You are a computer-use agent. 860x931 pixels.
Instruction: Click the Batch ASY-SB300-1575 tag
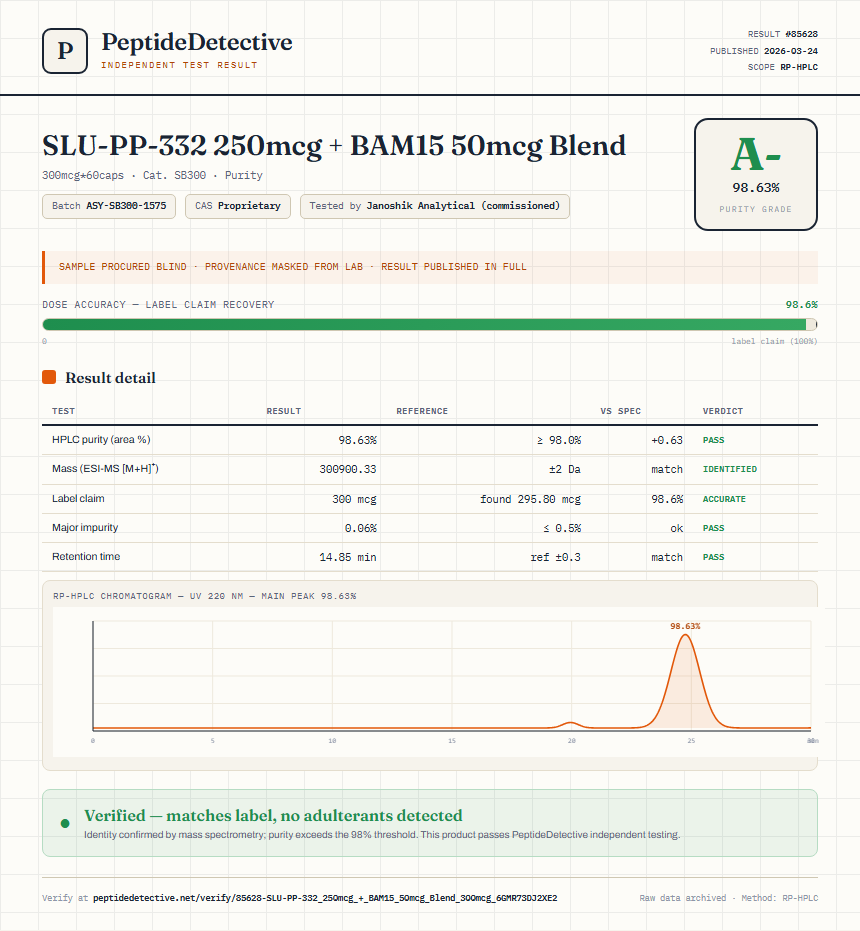[x=109, y=206]
